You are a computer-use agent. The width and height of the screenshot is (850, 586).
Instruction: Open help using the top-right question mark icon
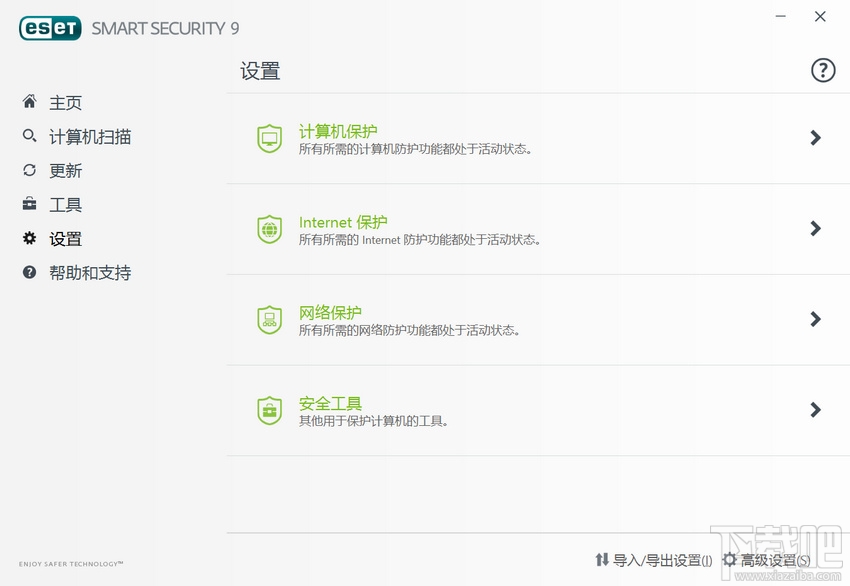click(822, 70)
